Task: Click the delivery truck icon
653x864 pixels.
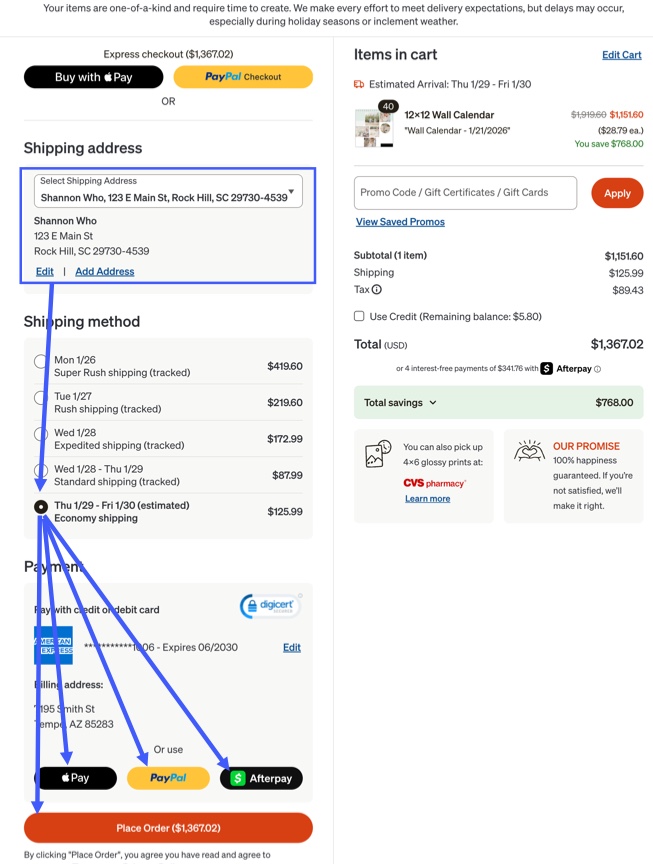Action: coord(359,84)
